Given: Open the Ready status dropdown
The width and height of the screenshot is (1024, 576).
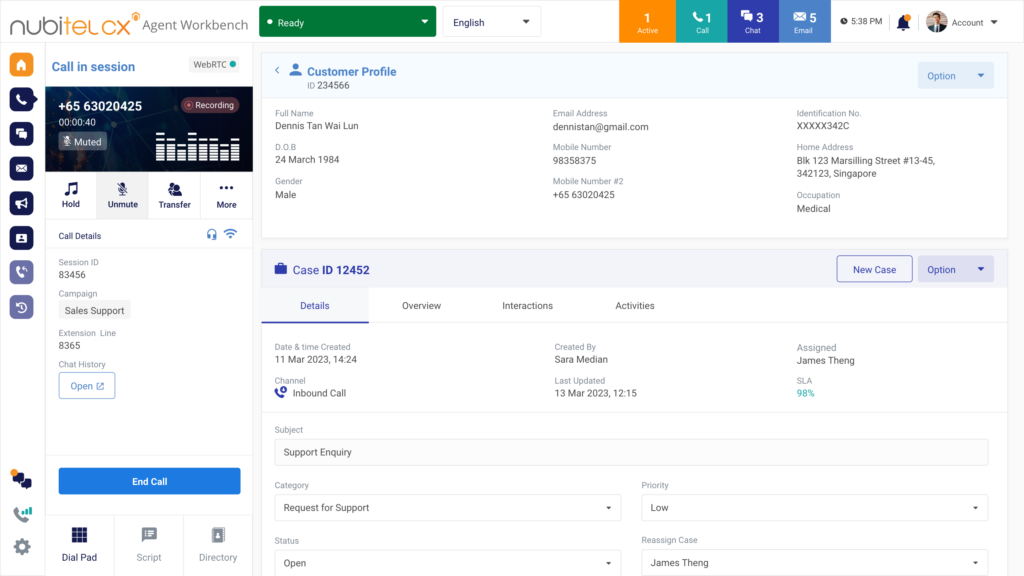Looking at the screenshot, I should tap(347, 20).
